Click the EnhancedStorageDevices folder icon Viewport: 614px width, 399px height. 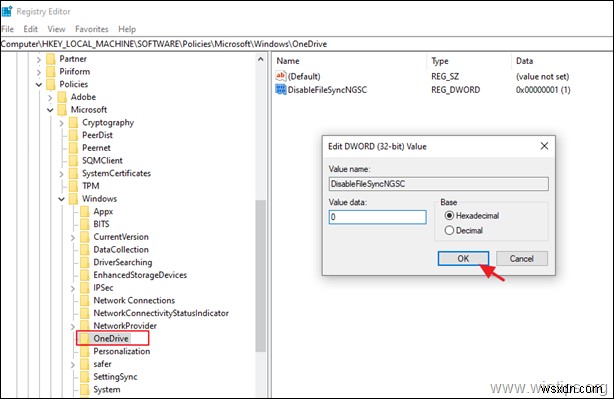click(85, 275)
